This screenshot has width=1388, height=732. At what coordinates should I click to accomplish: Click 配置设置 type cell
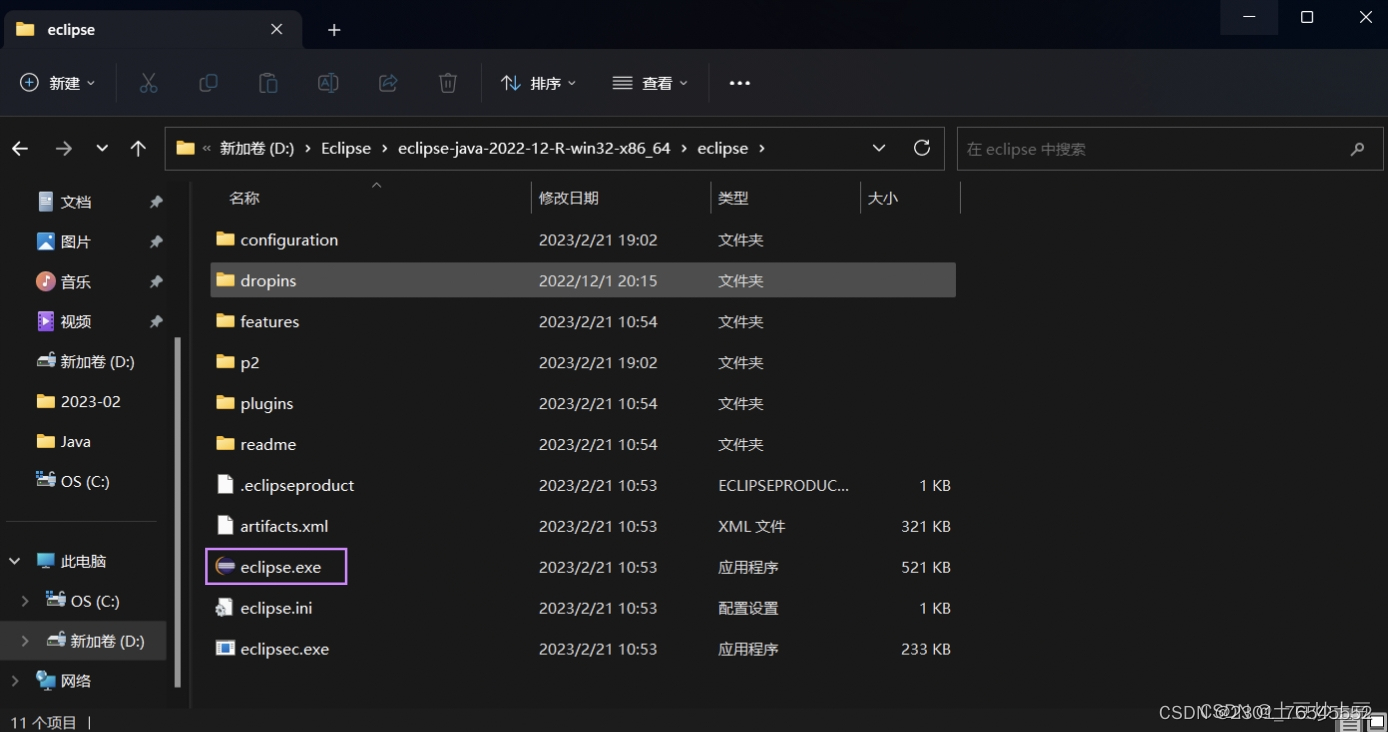click(748, 608)
